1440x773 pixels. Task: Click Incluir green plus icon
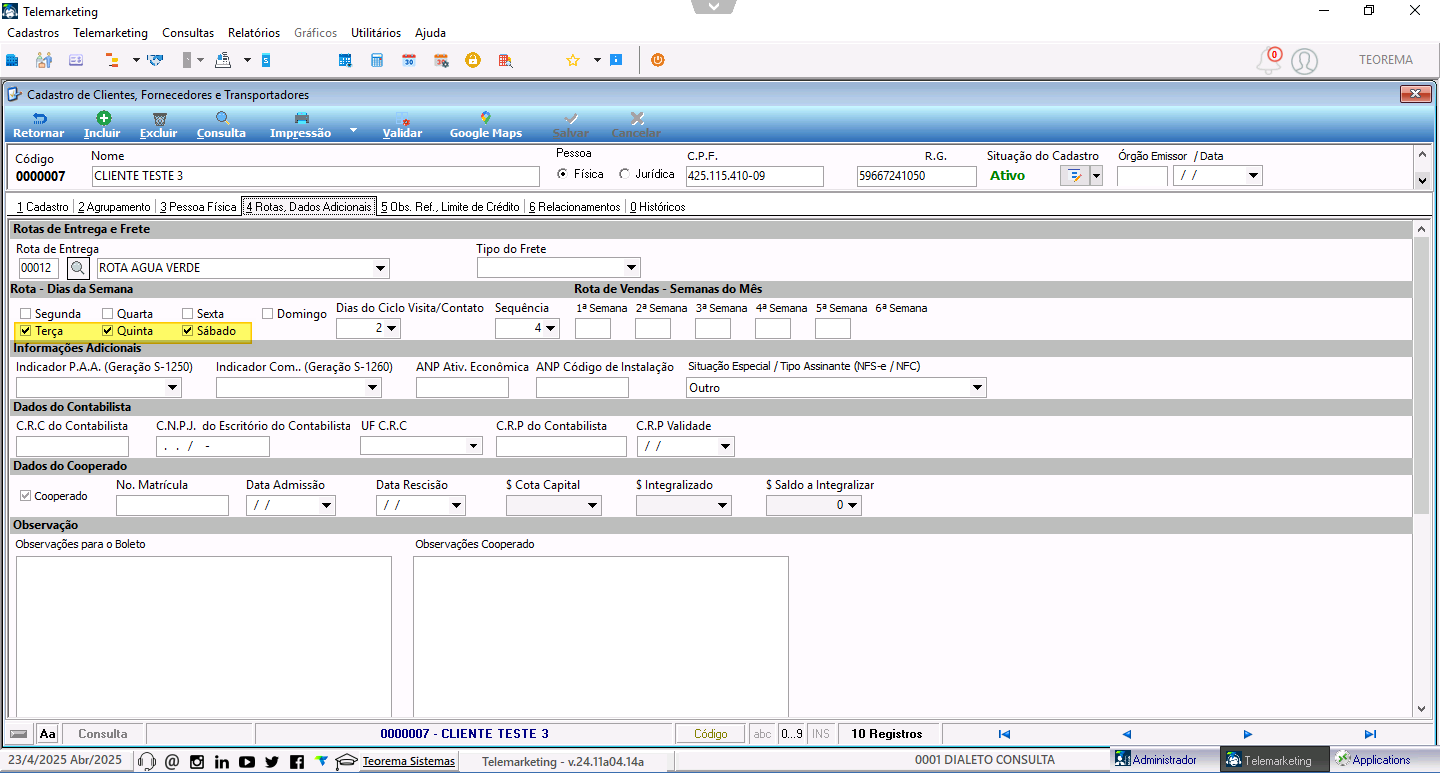click(103, 118)
